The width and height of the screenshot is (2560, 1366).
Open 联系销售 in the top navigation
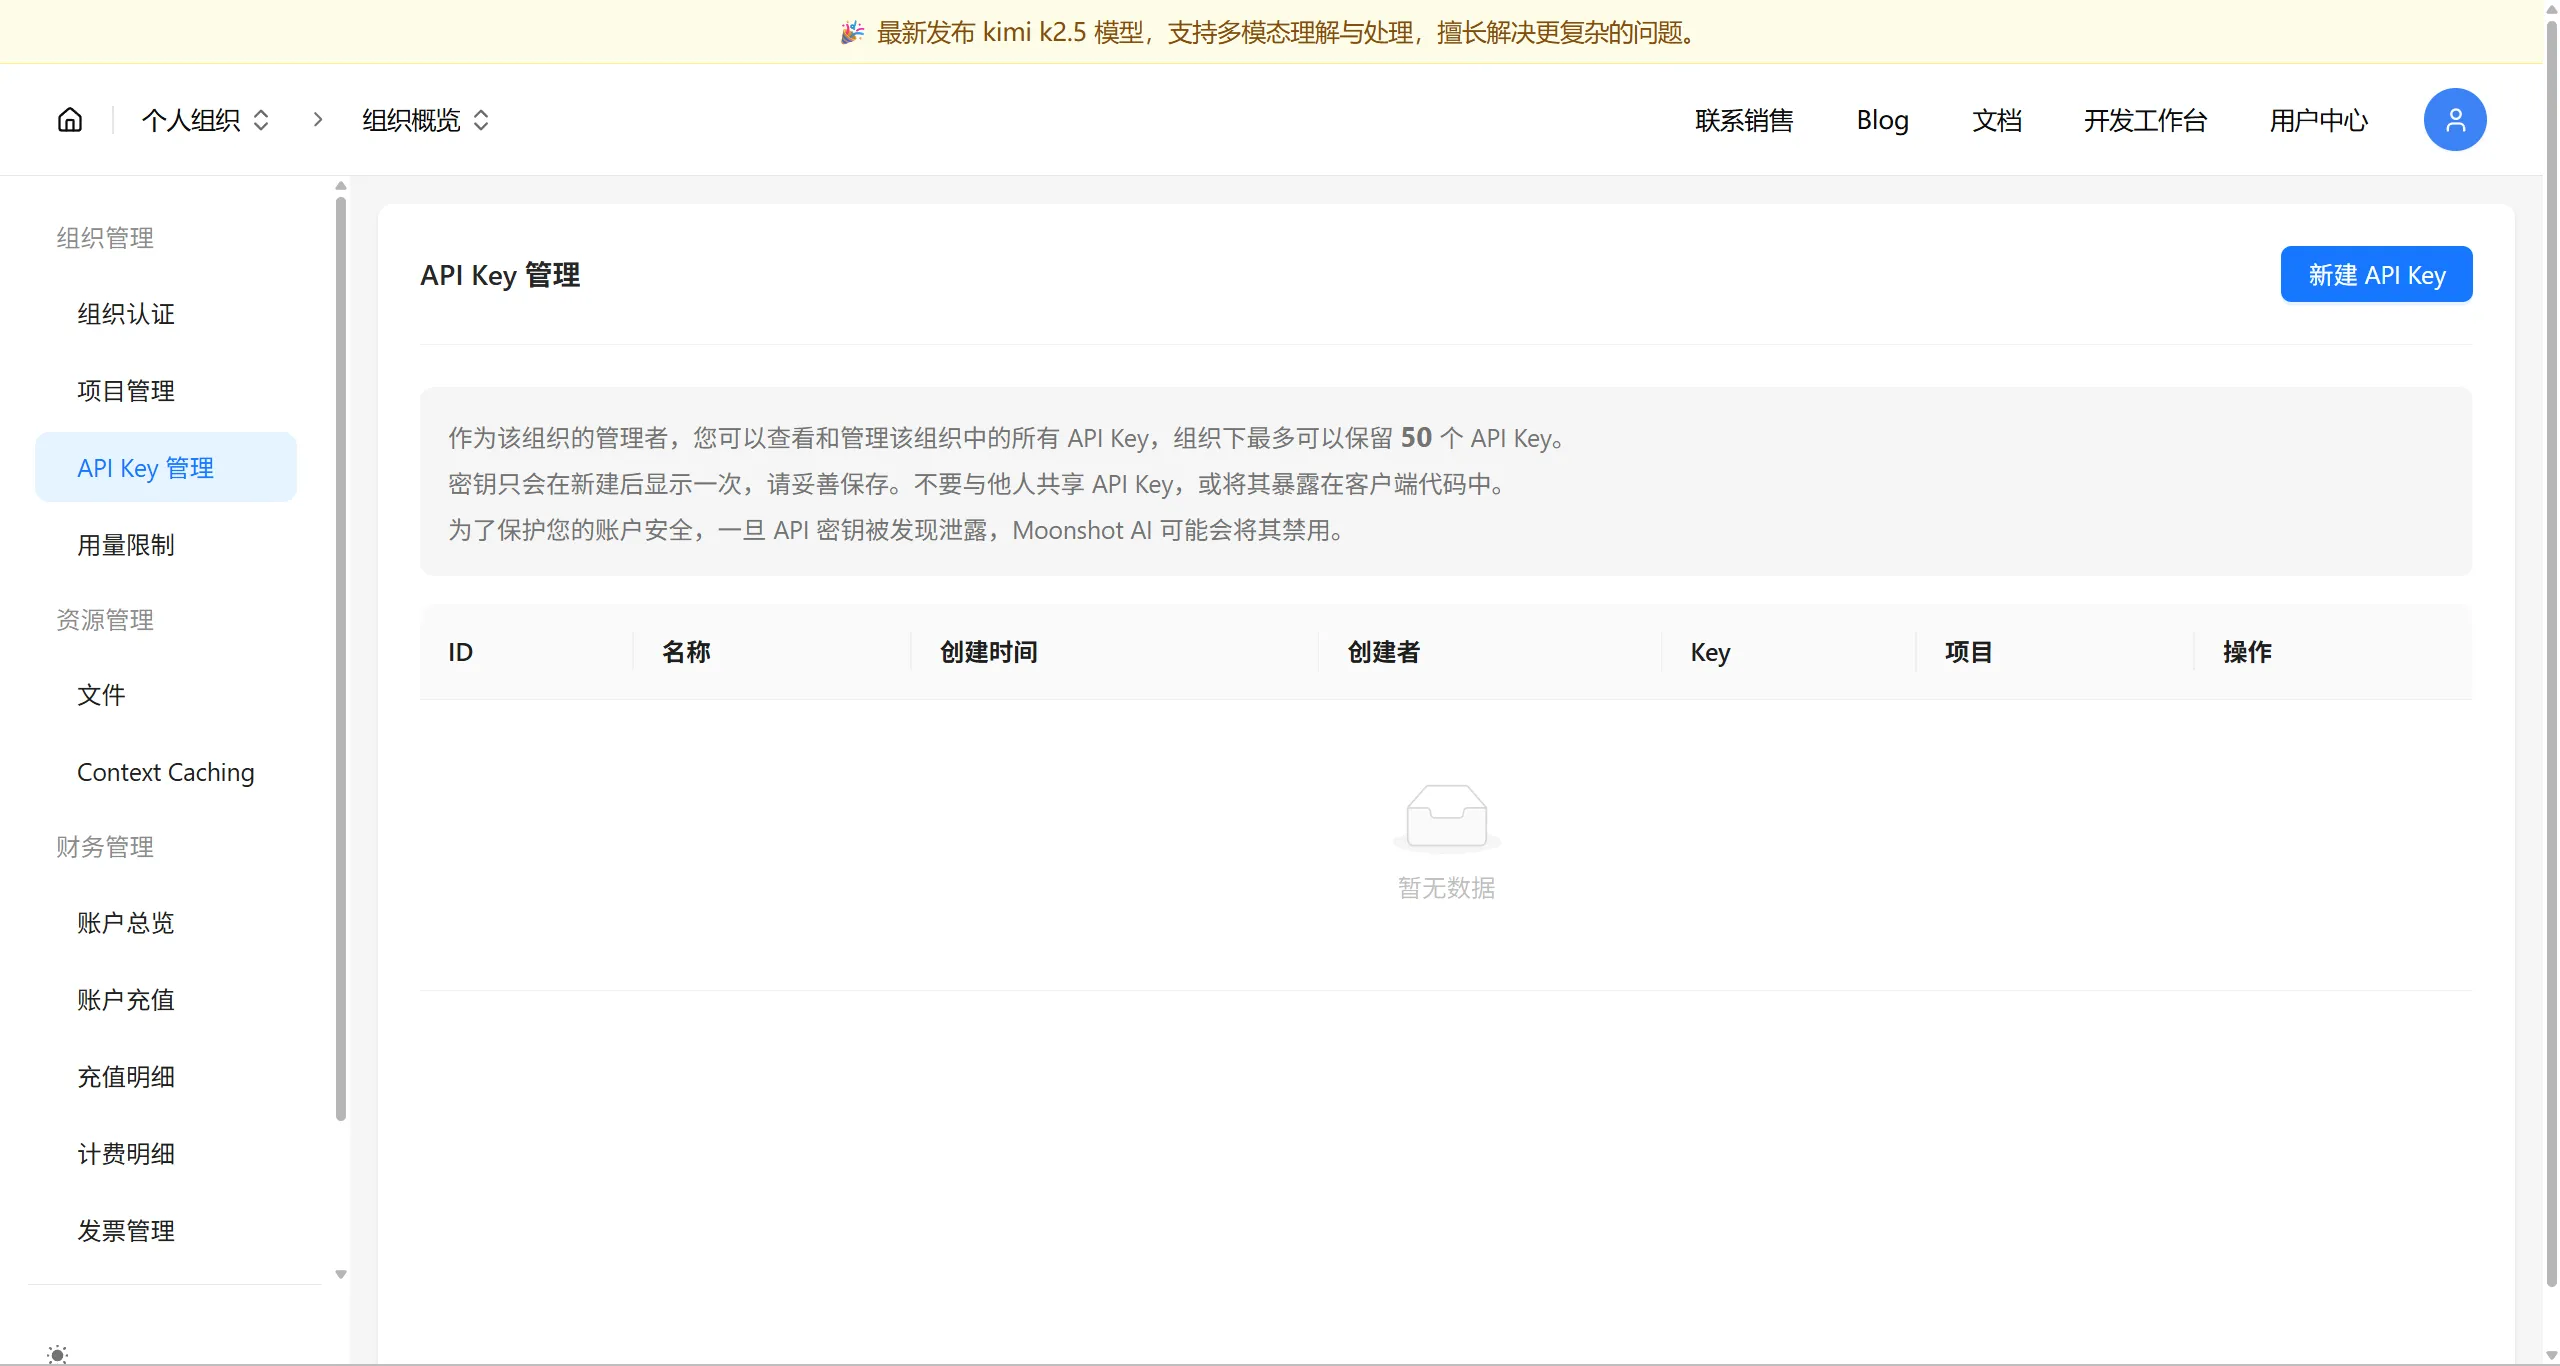pyautogui.click(x=1744, y=120)
